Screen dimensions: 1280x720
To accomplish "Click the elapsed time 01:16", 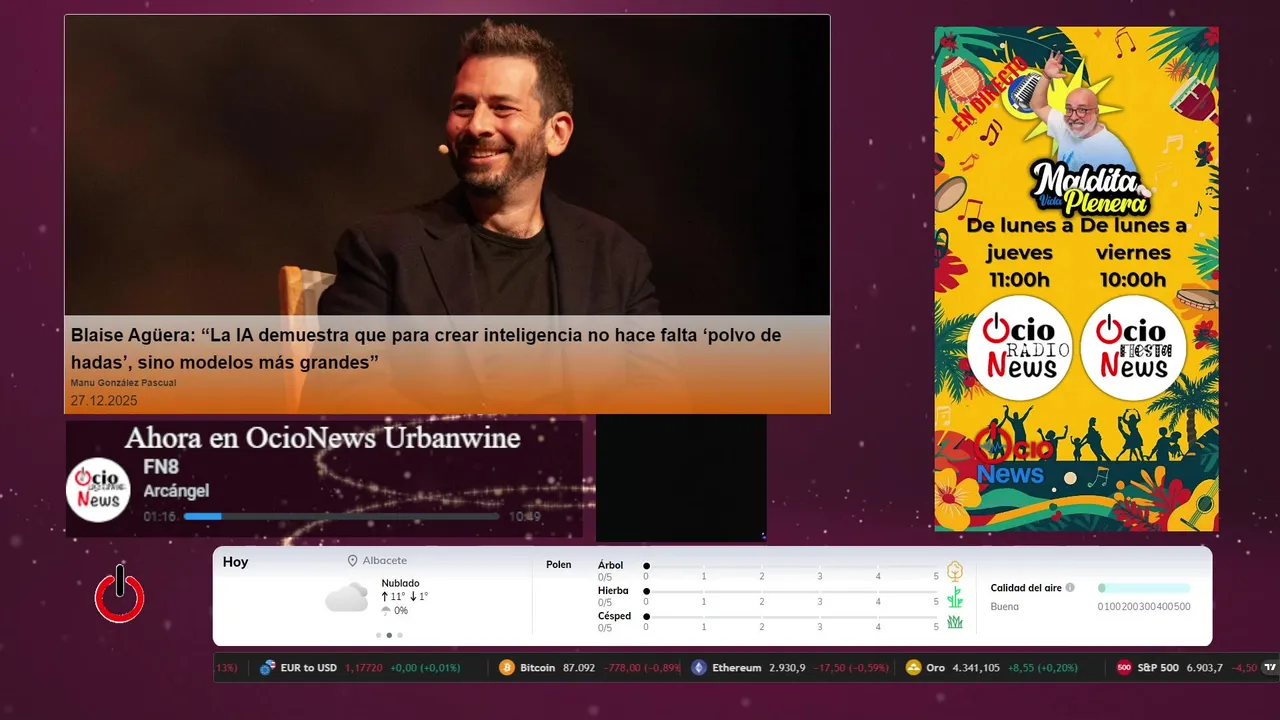I will 159,517.
